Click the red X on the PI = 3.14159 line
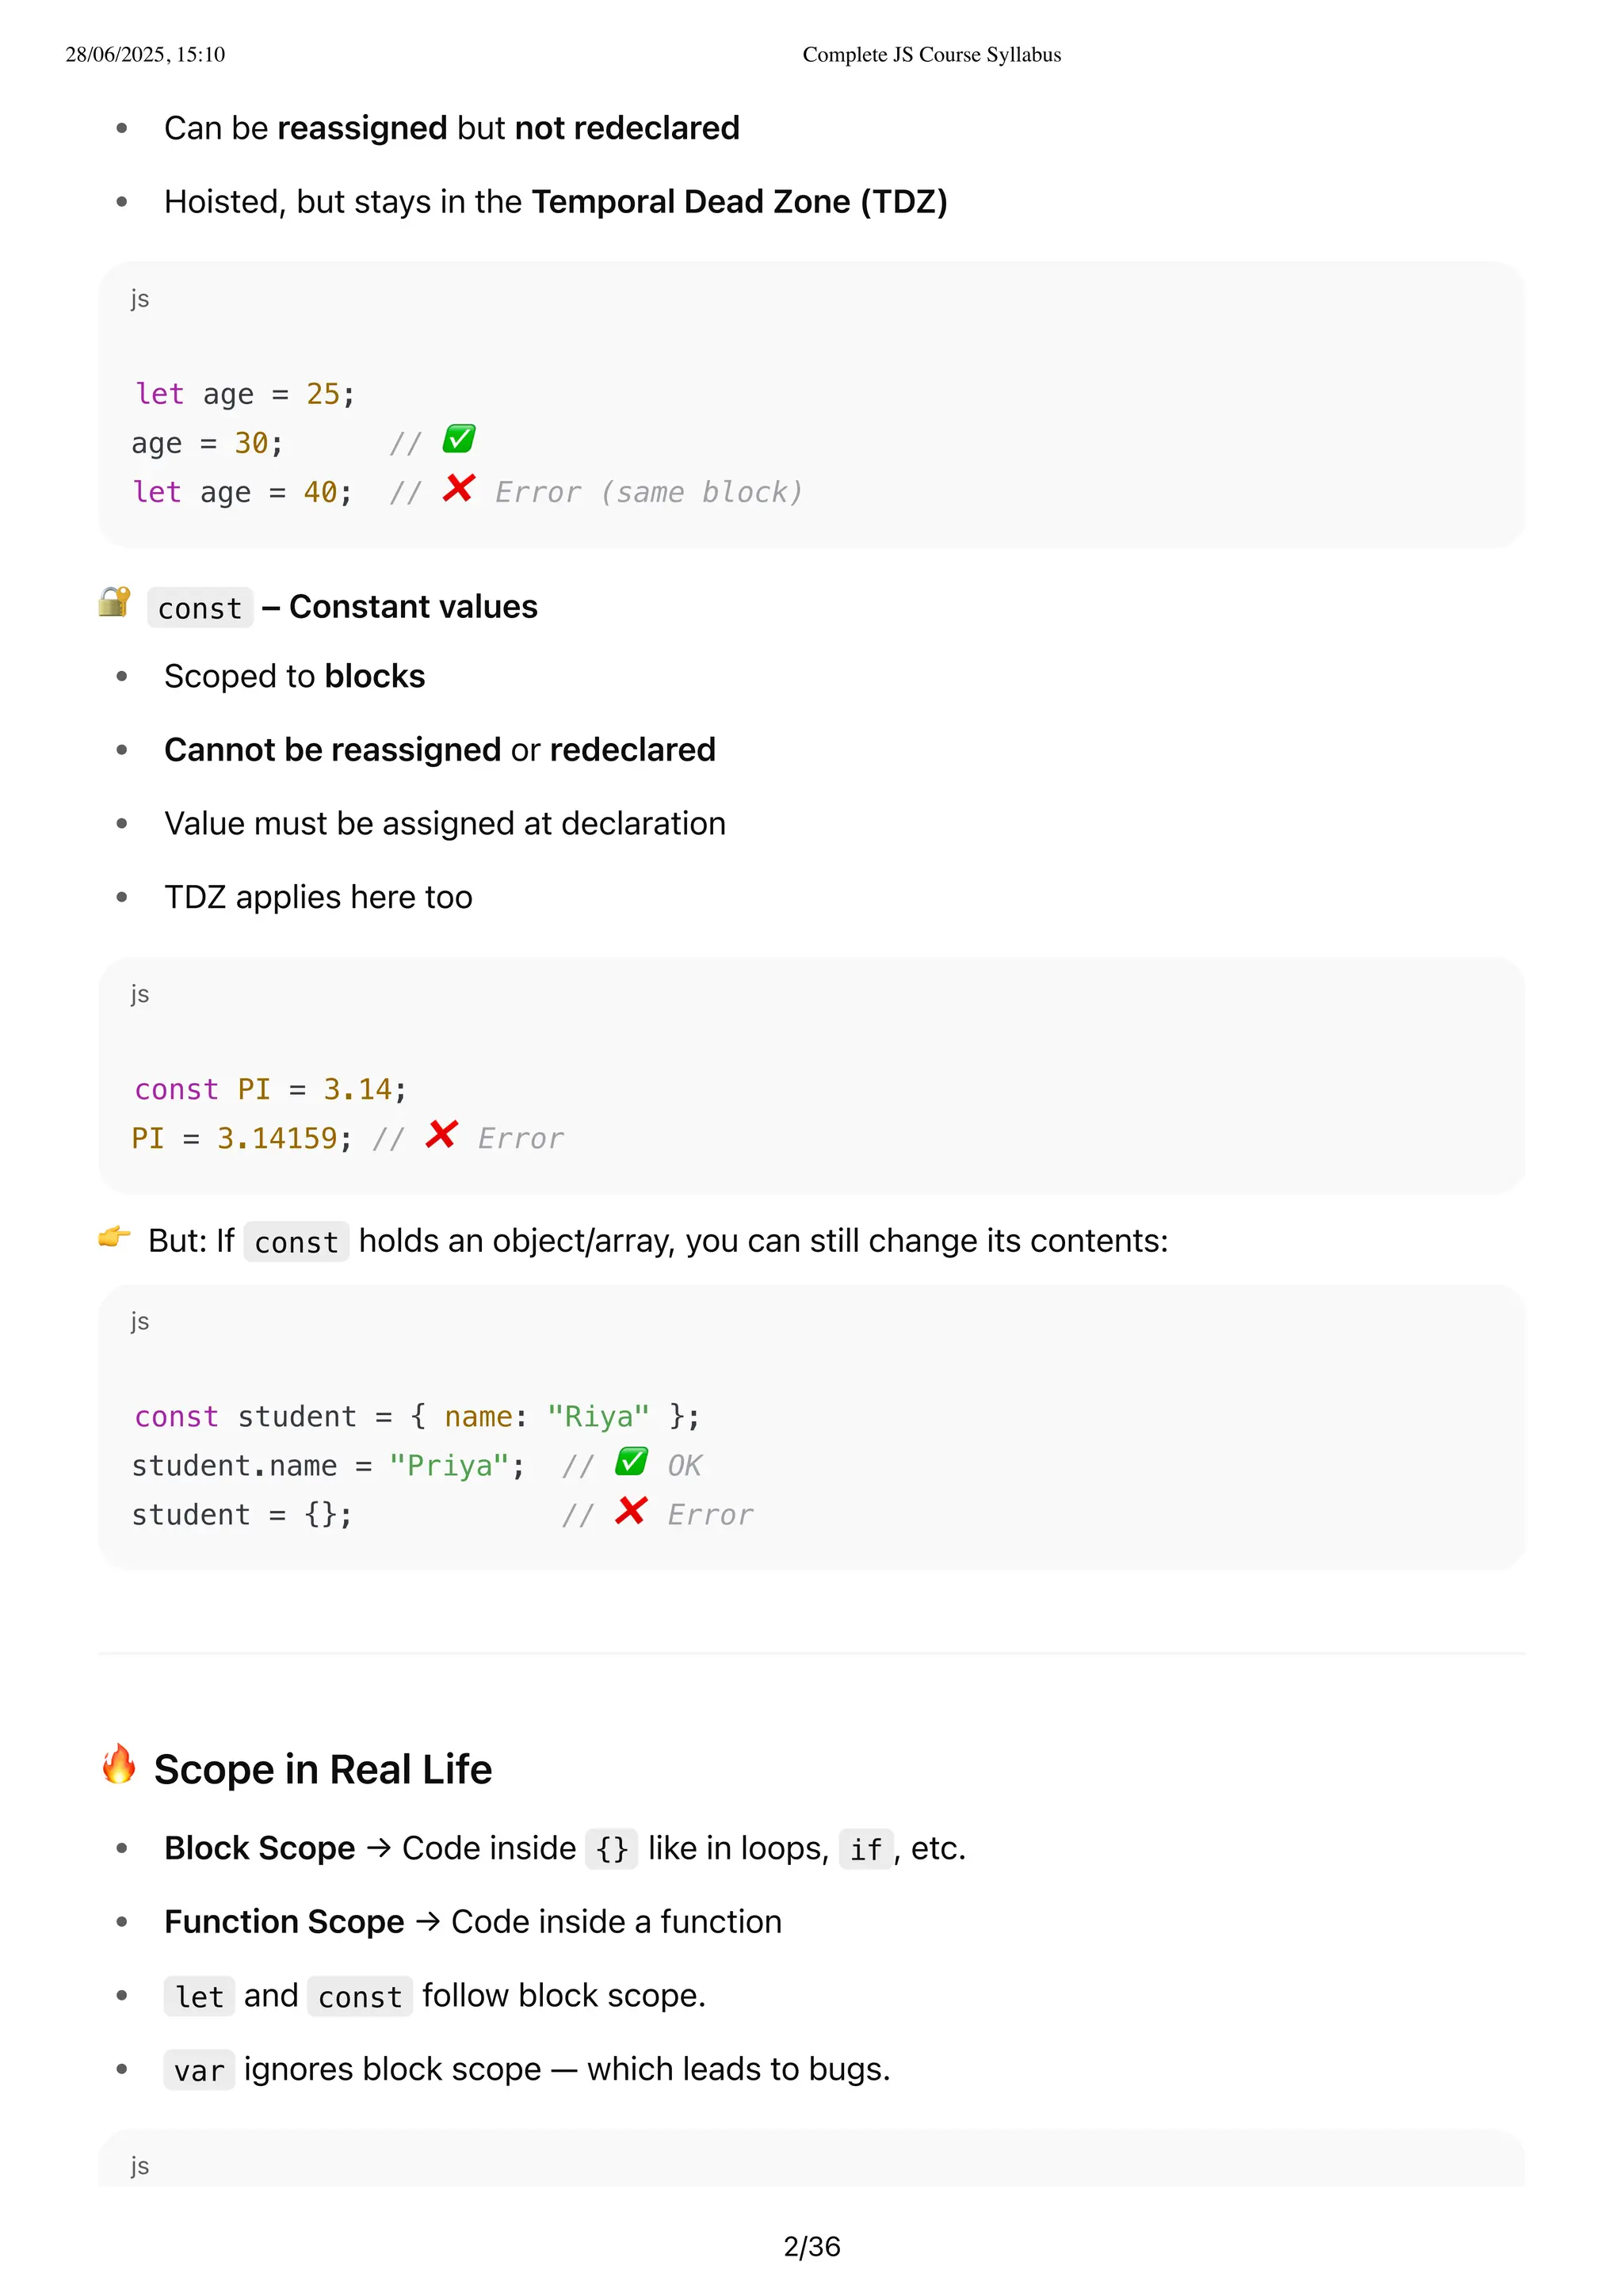1623x2296 pixels. [441, 1135]
